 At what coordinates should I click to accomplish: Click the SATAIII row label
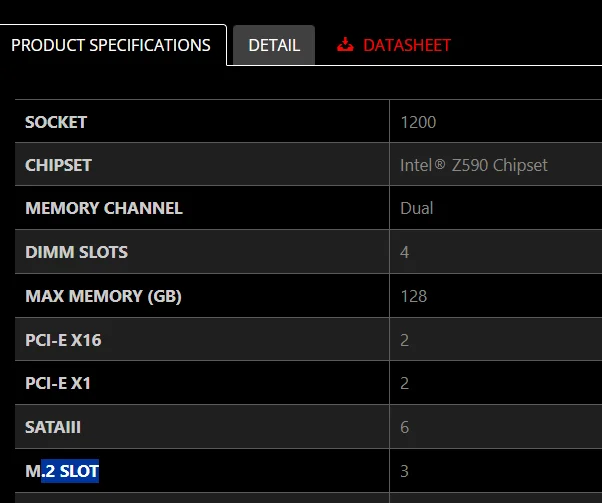pyautogui.click(x=54, y=427)
